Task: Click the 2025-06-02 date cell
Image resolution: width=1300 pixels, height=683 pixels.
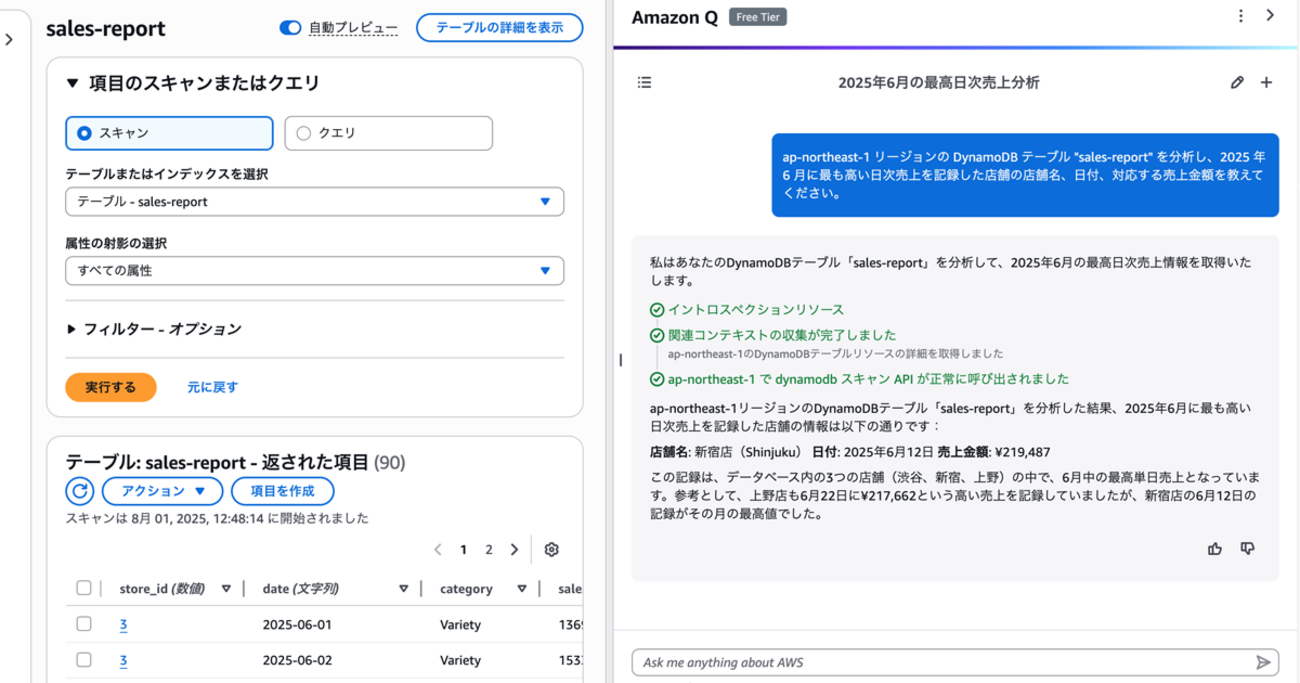Action: coord(295,660)
